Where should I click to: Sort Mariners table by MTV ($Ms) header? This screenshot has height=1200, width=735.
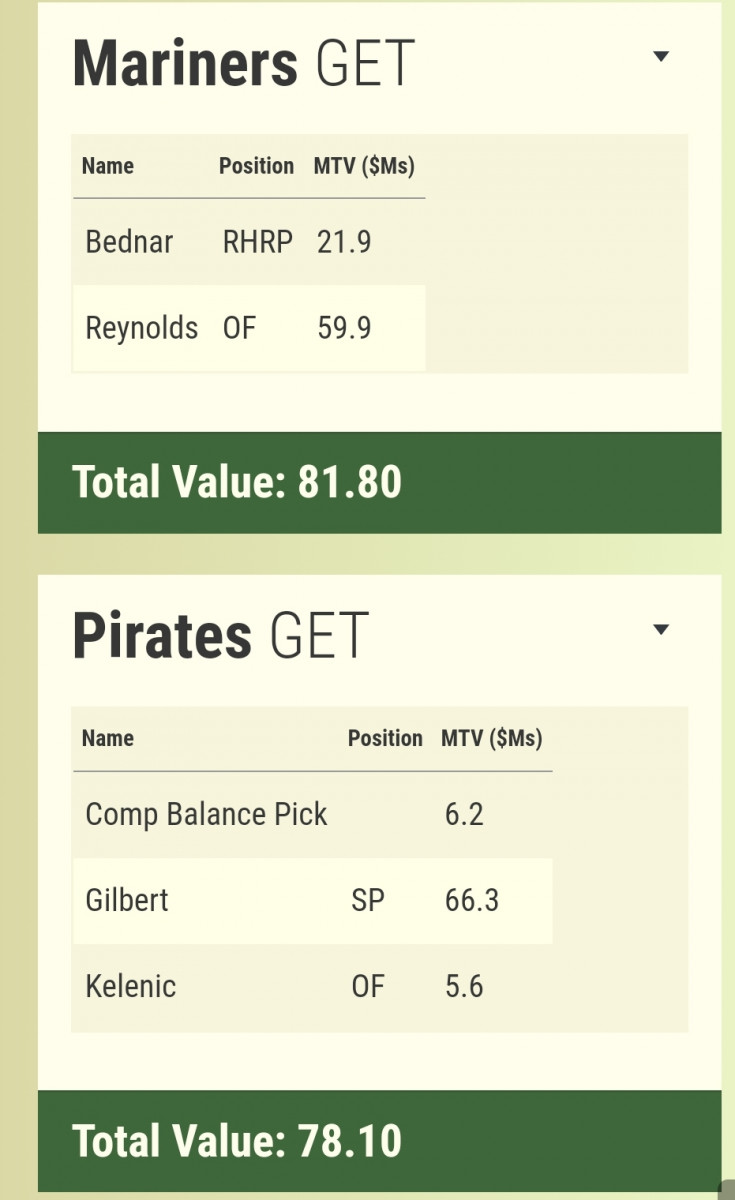(x=364, y=166)
